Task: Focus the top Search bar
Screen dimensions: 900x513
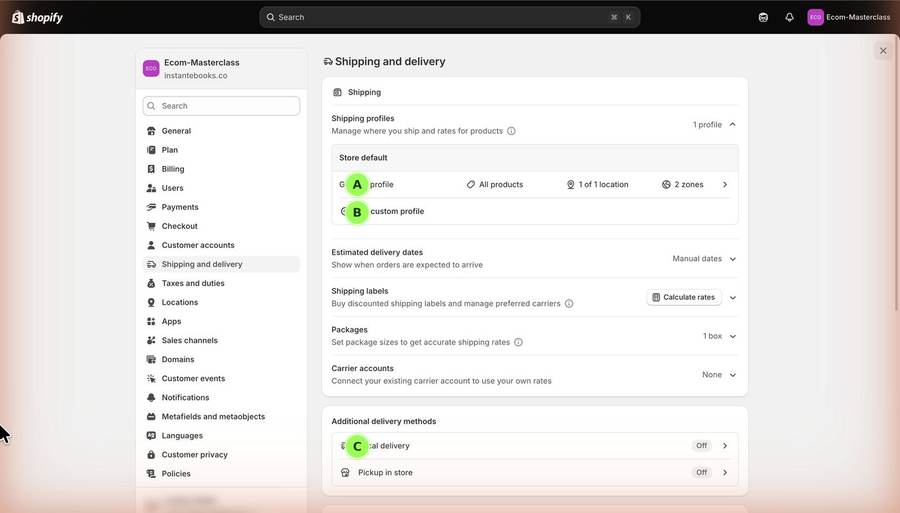Action: pos(449,17)
